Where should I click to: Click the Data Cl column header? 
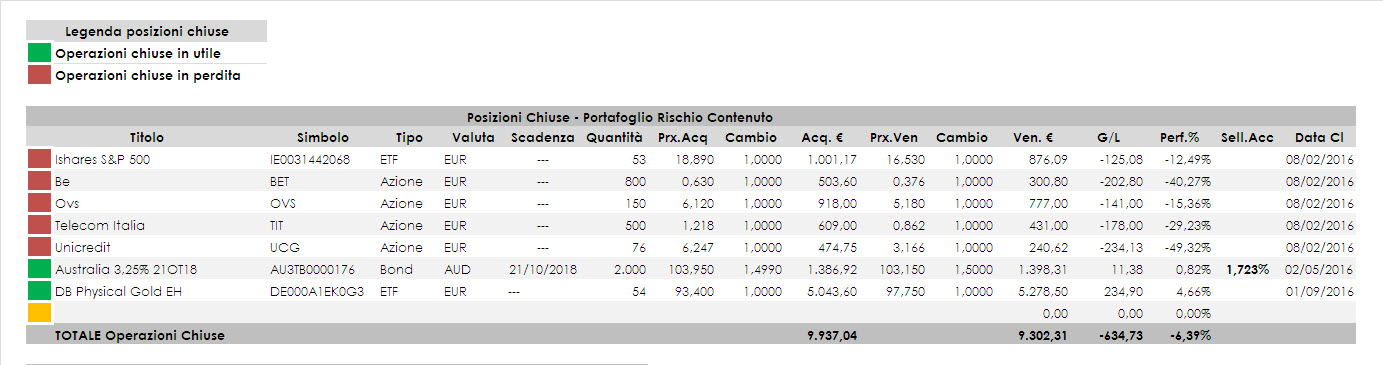point(1319,137)
